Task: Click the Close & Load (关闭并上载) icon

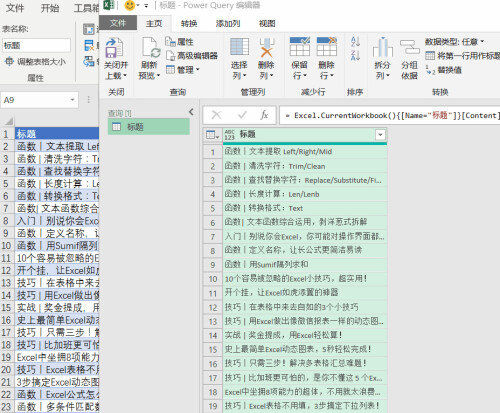Action: click(x=114, y=48)
